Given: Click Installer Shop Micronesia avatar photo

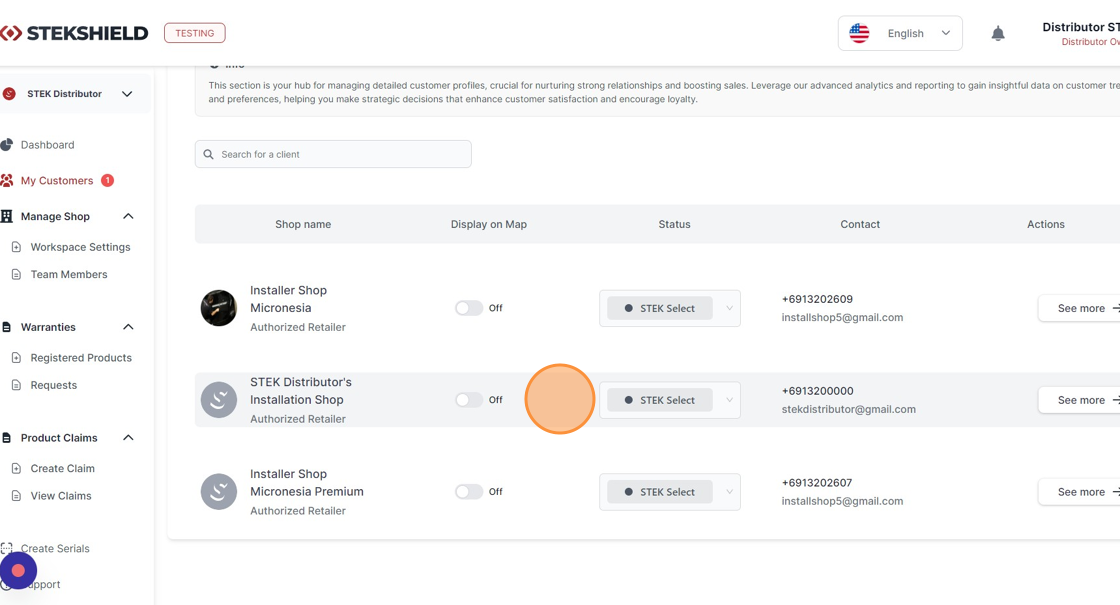Looking at the screenshot, I should (x=219, y=308).
